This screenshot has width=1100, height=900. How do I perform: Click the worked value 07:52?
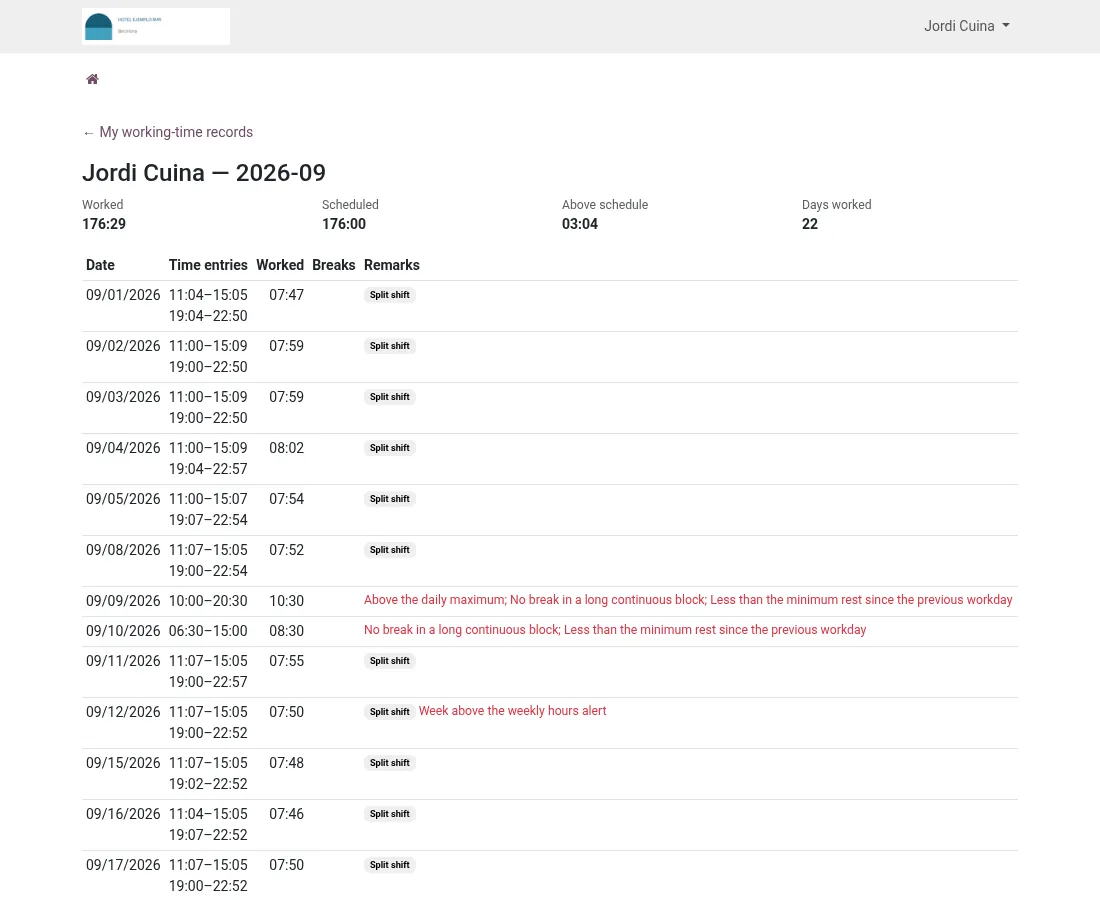[x=287, y=550]
